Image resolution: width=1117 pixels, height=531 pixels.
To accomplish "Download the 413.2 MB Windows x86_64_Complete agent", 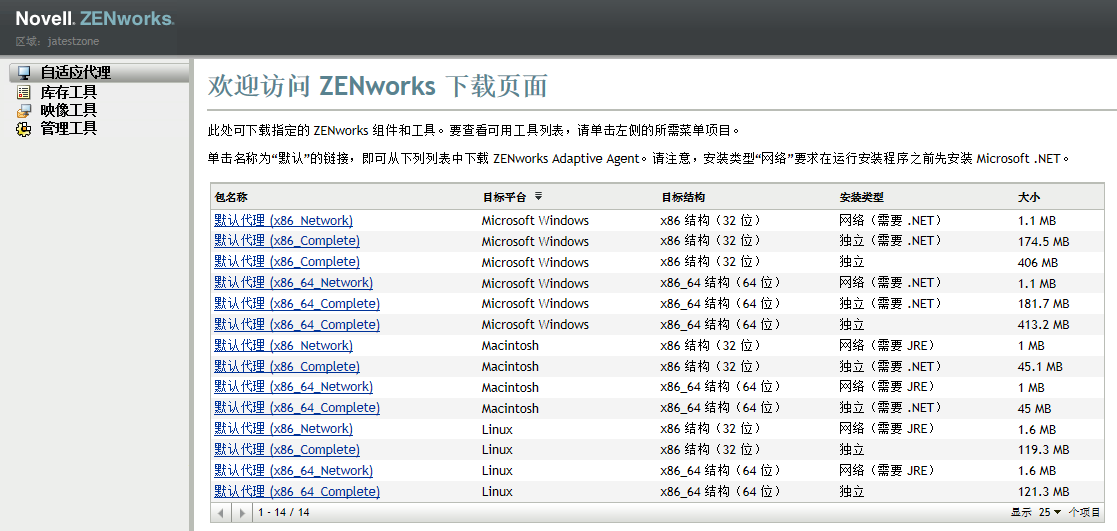I will [x=297, y=324].
